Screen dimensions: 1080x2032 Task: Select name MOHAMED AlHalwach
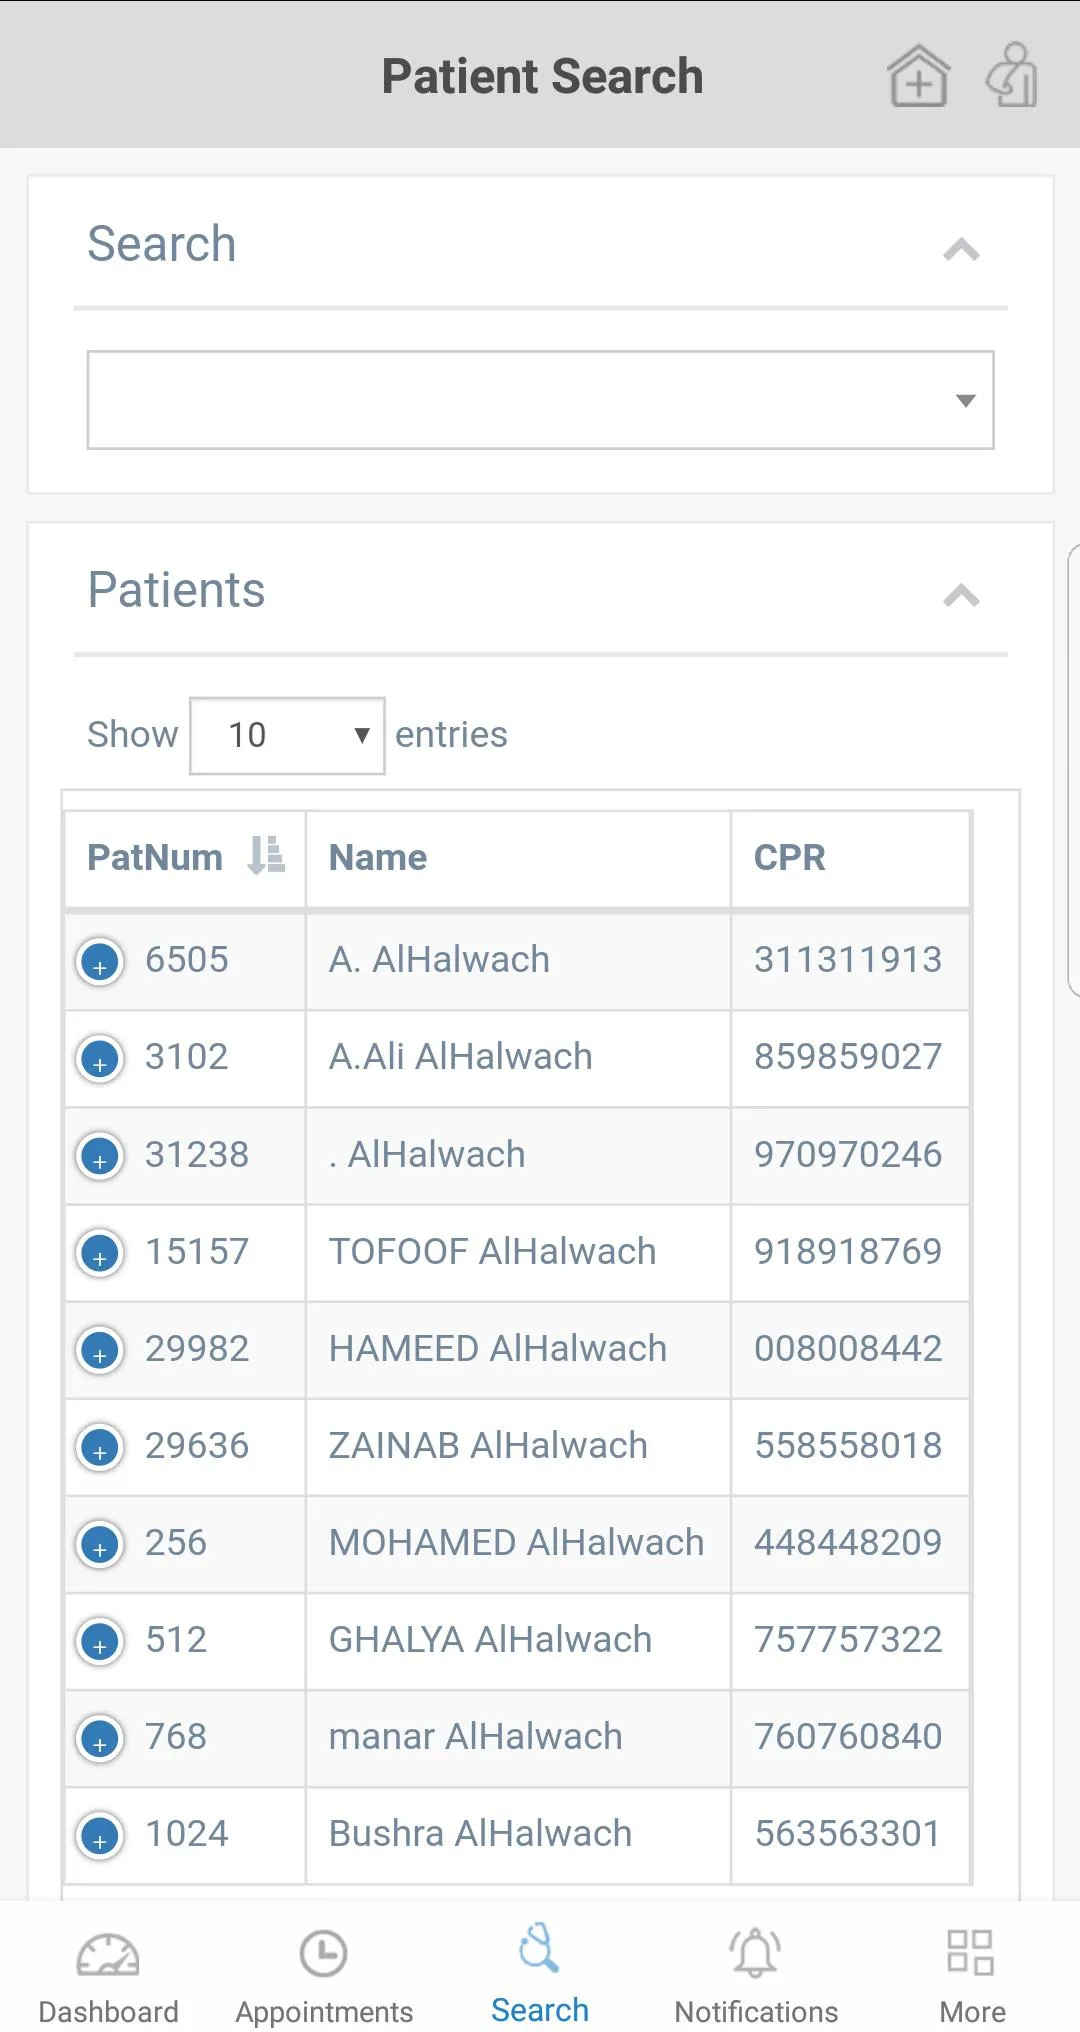click(x=517, y=1543)
